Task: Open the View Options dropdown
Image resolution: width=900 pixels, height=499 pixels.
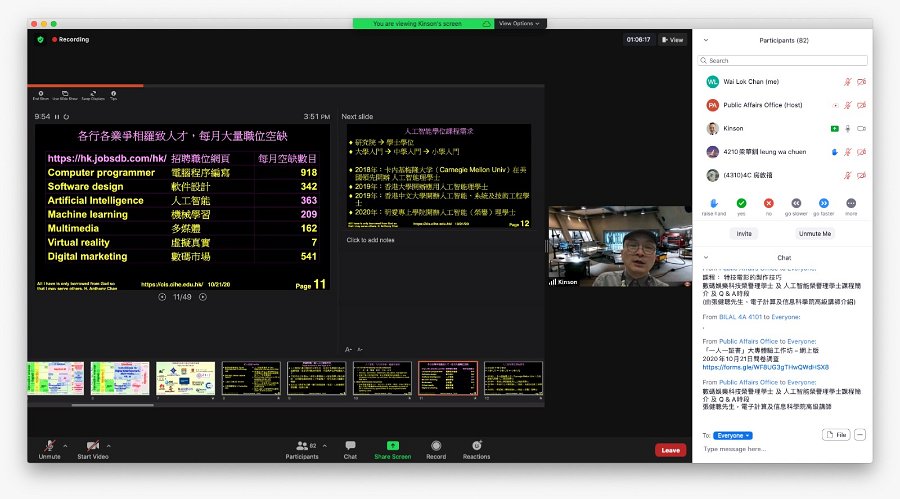Action: coord(519,24)
